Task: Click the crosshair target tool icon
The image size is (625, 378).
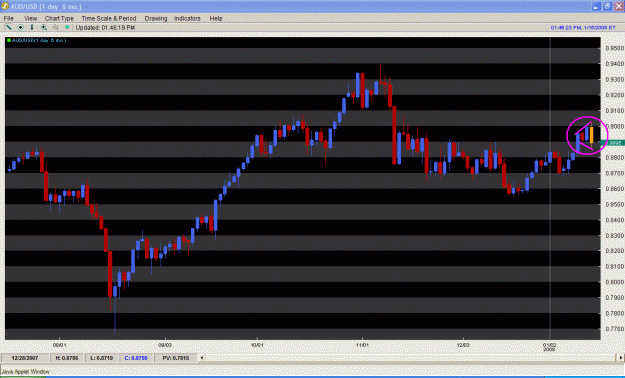Action: (20, 28)
